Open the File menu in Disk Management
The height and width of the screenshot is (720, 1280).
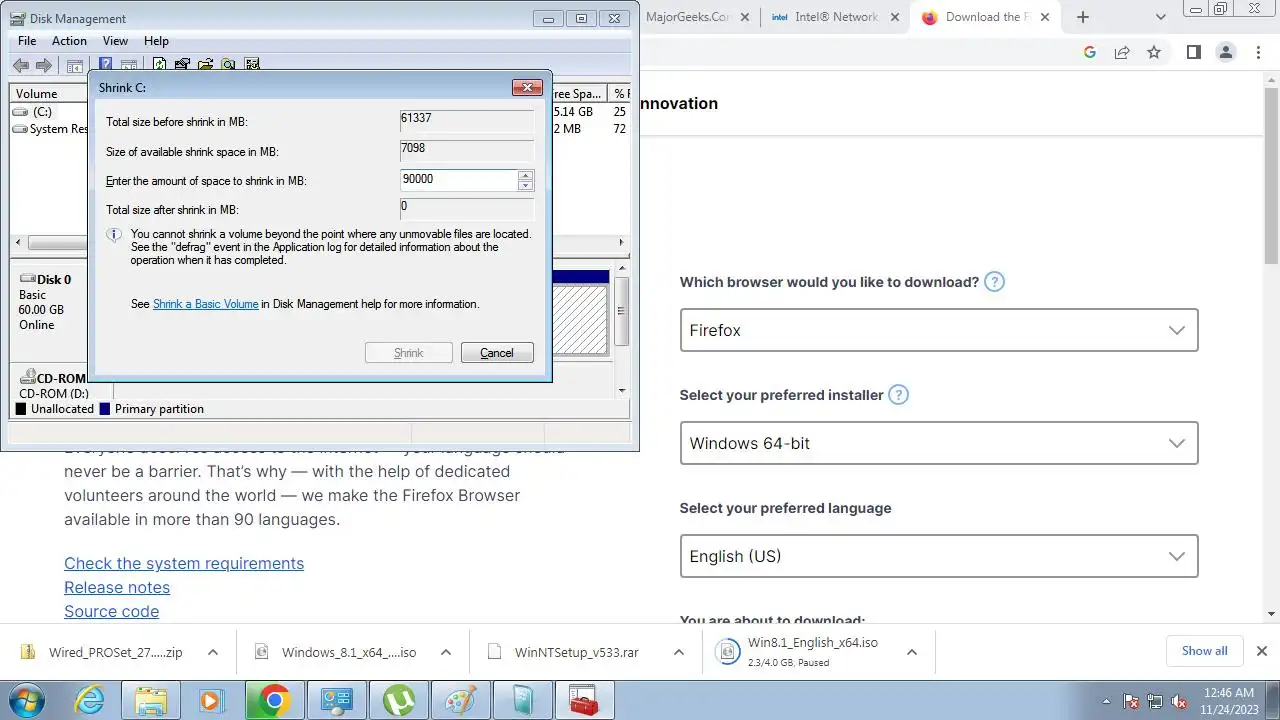click(x=27, y=41)
